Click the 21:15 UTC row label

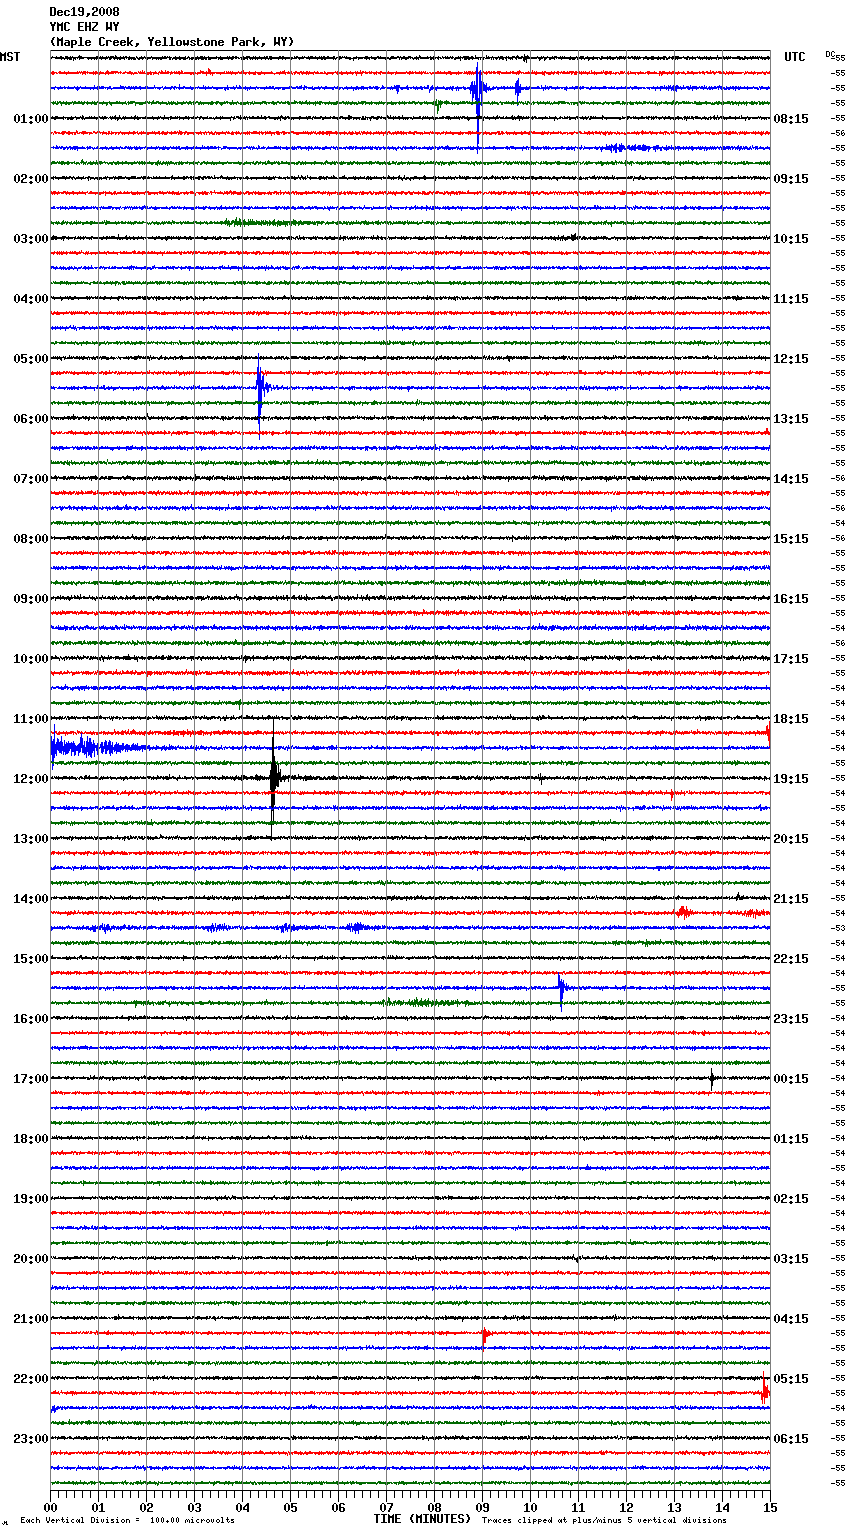[x=791, y=899]
